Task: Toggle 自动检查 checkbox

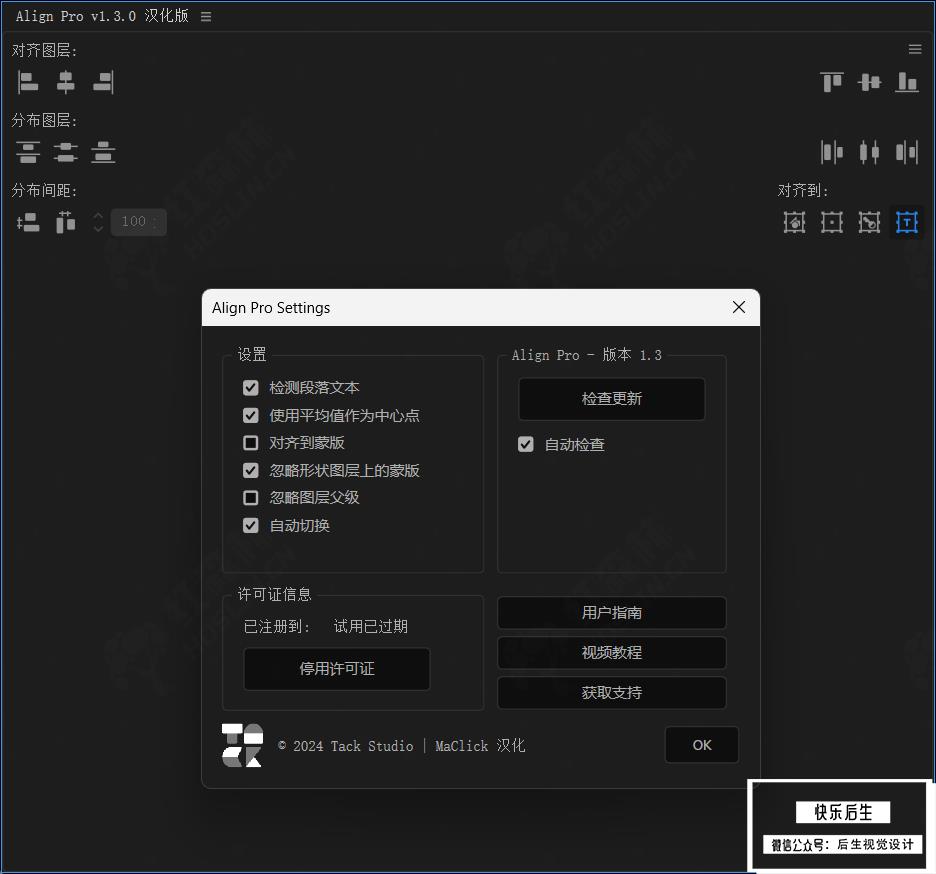Action: 525,445
